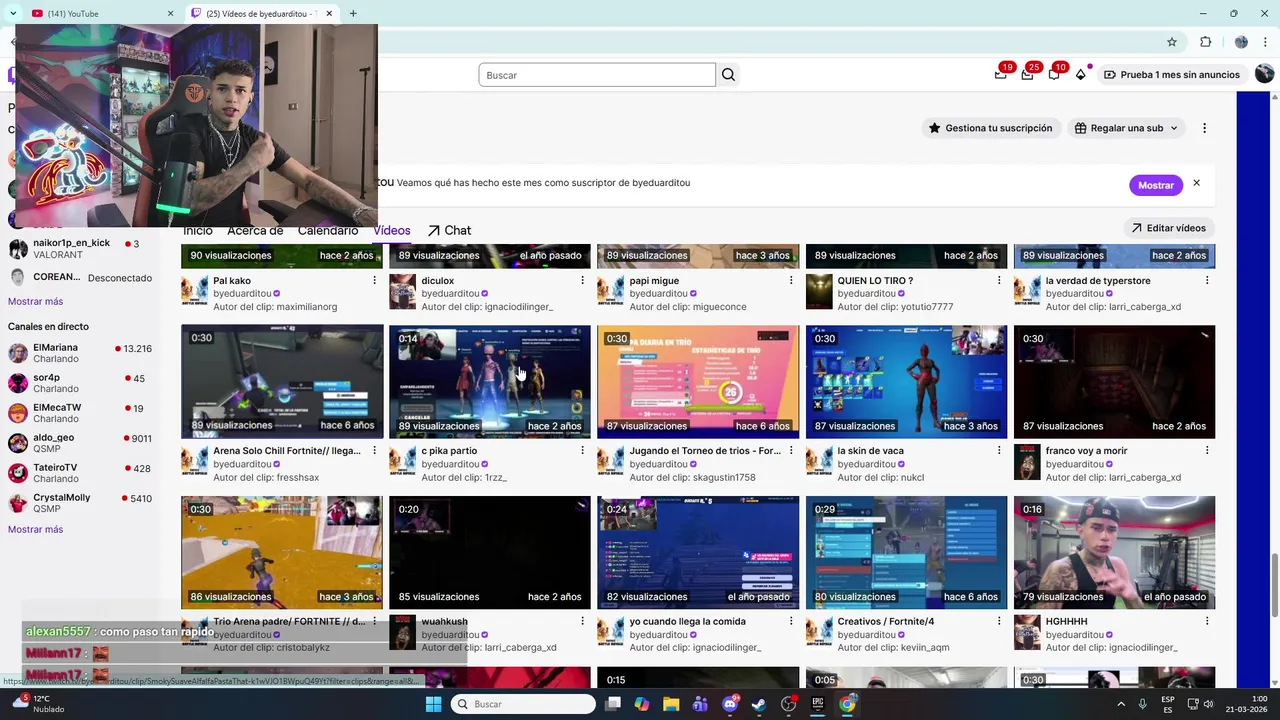Click 'Gestiona tu suscripción' button
The height and width of the screenshot is (720, 1280).
point(990,128)
